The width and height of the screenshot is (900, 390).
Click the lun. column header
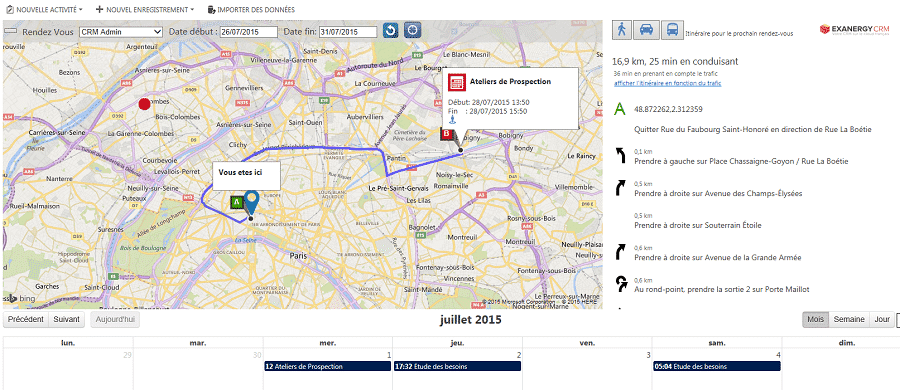(68, 343)
